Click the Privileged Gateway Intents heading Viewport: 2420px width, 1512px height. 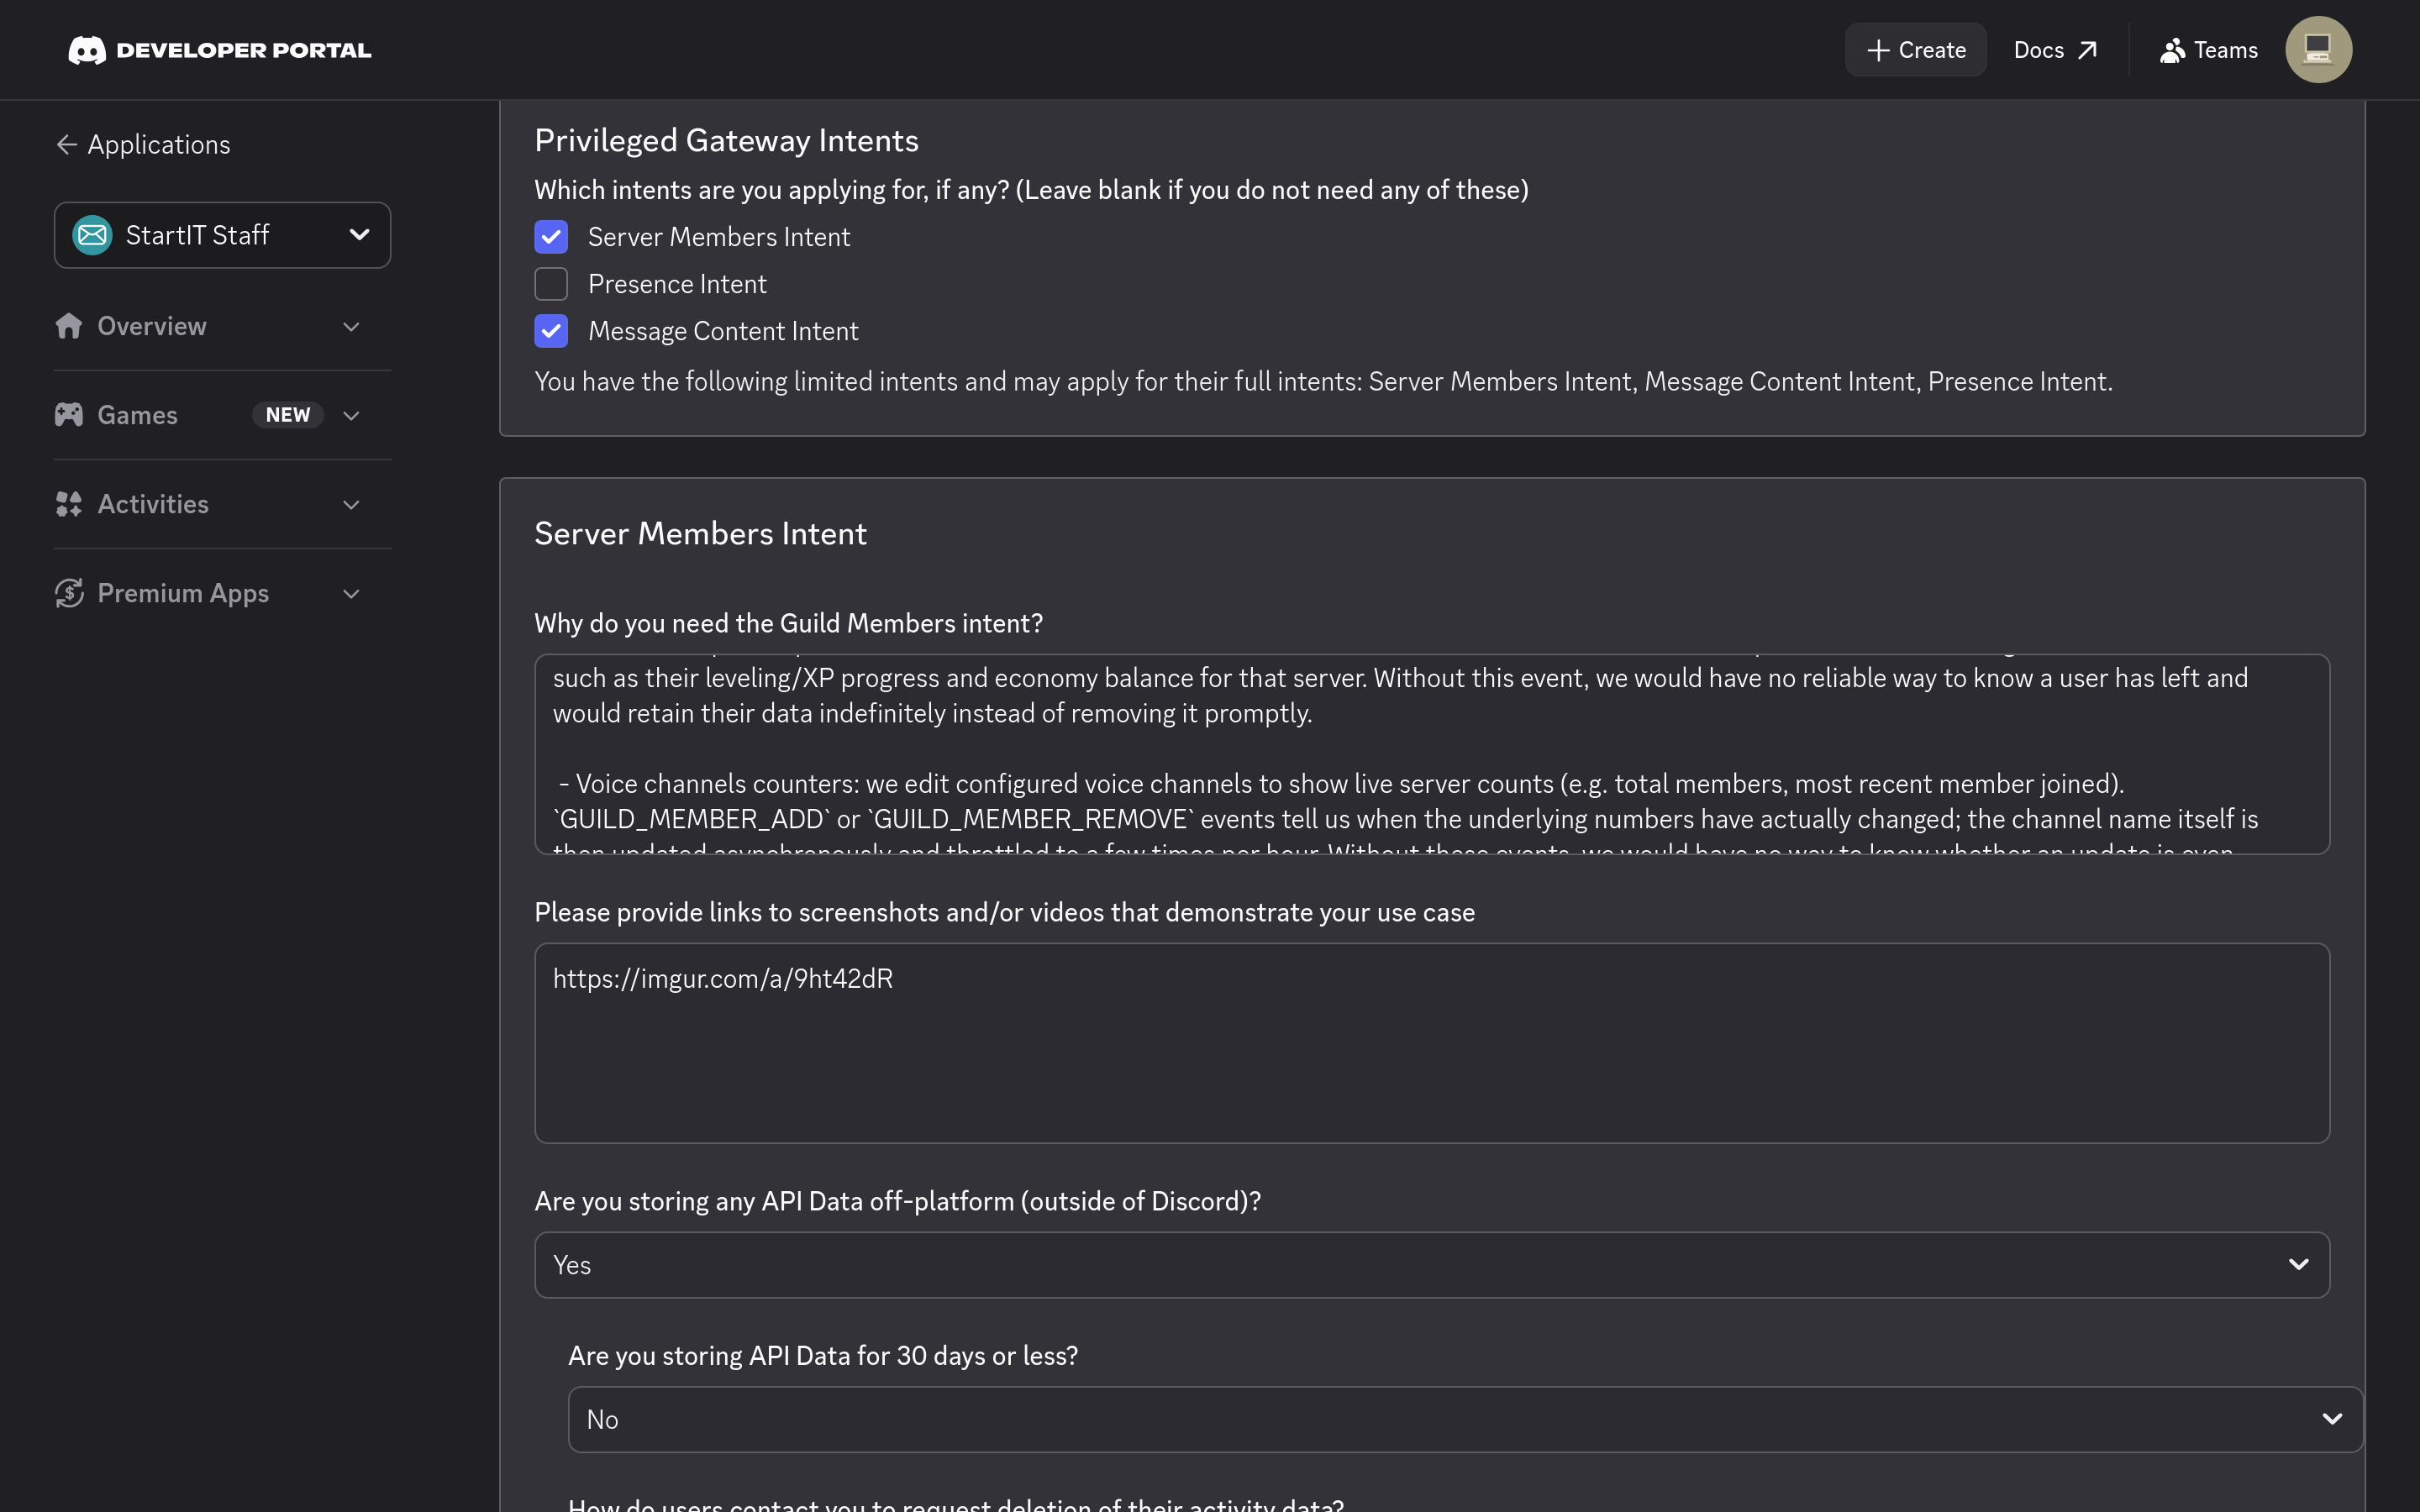pyautogui.click(x=726, y=140)
